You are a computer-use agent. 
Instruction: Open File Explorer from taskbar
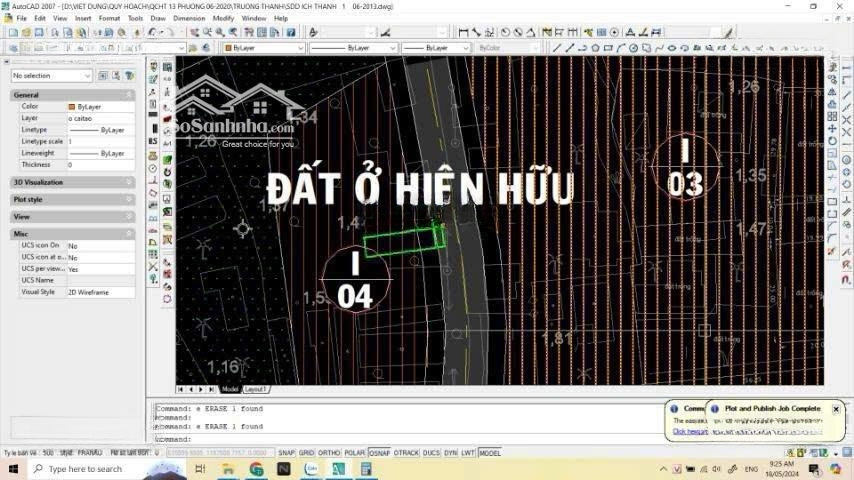click(x=228, y=469)
